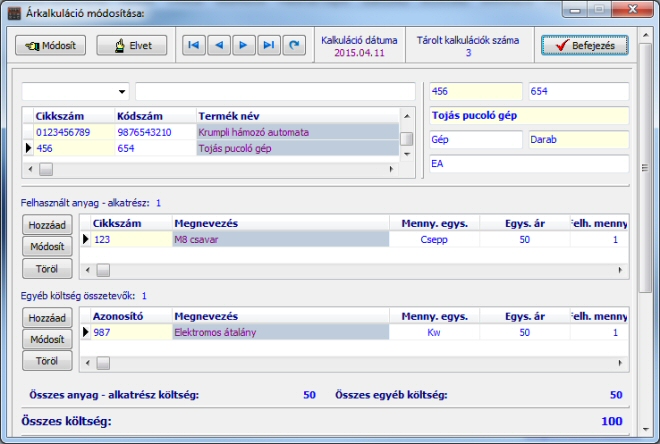Click the Csepp unit cell
The image size is (660, 444).
pos(434,239)
